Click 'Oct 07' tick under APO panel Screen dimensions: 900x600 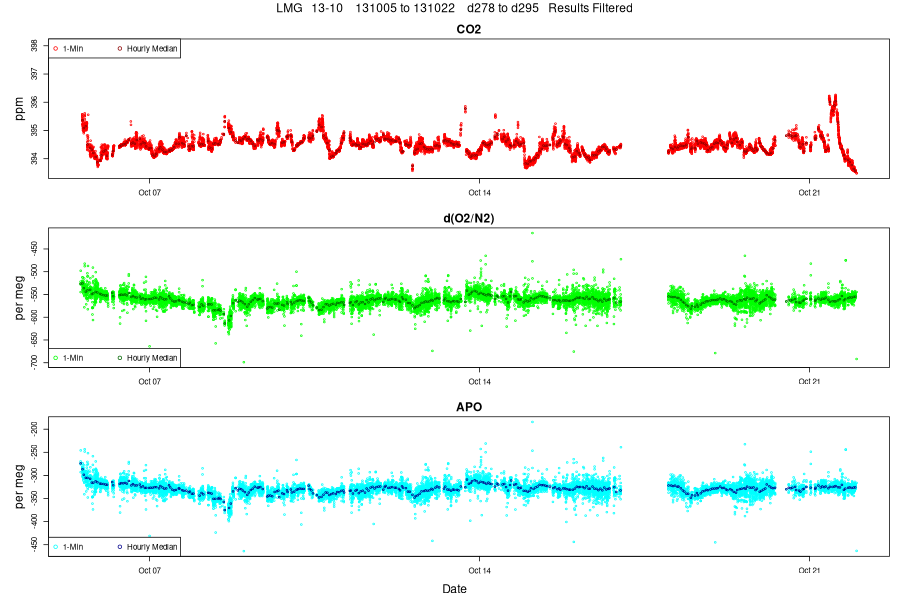149,570
